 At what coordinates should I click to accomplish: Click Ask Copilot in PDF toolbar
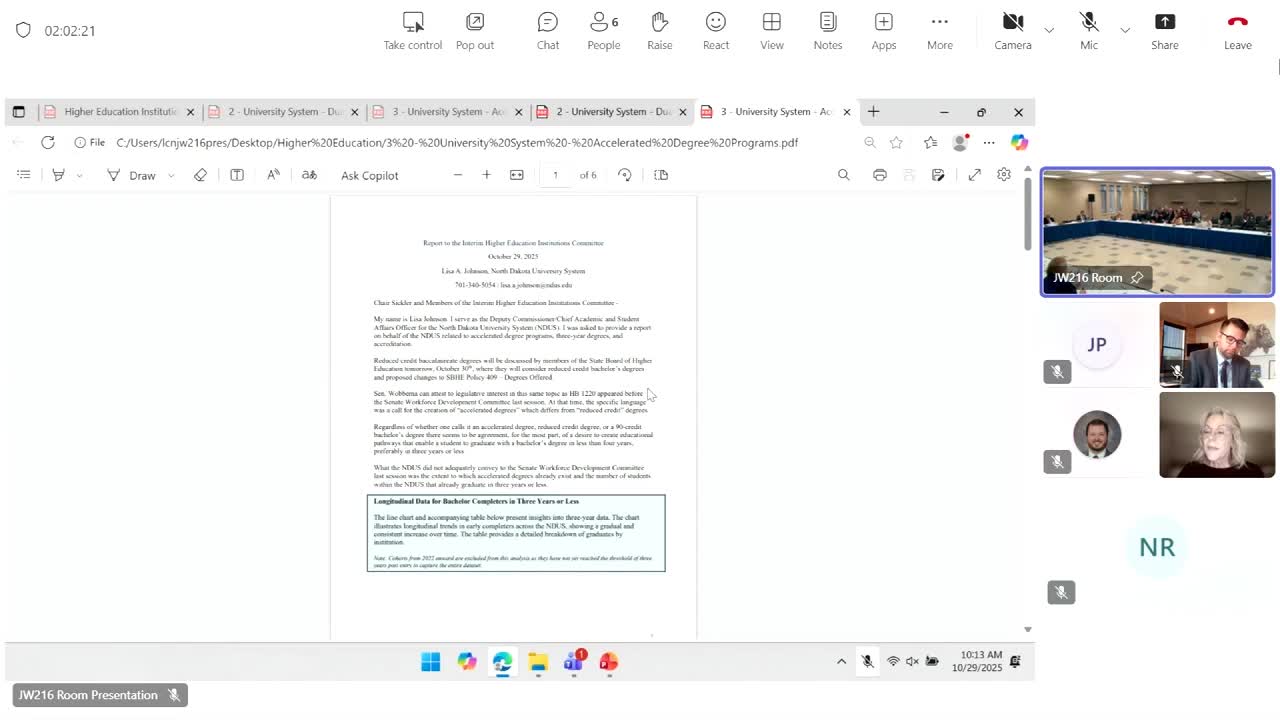[369, 175]
